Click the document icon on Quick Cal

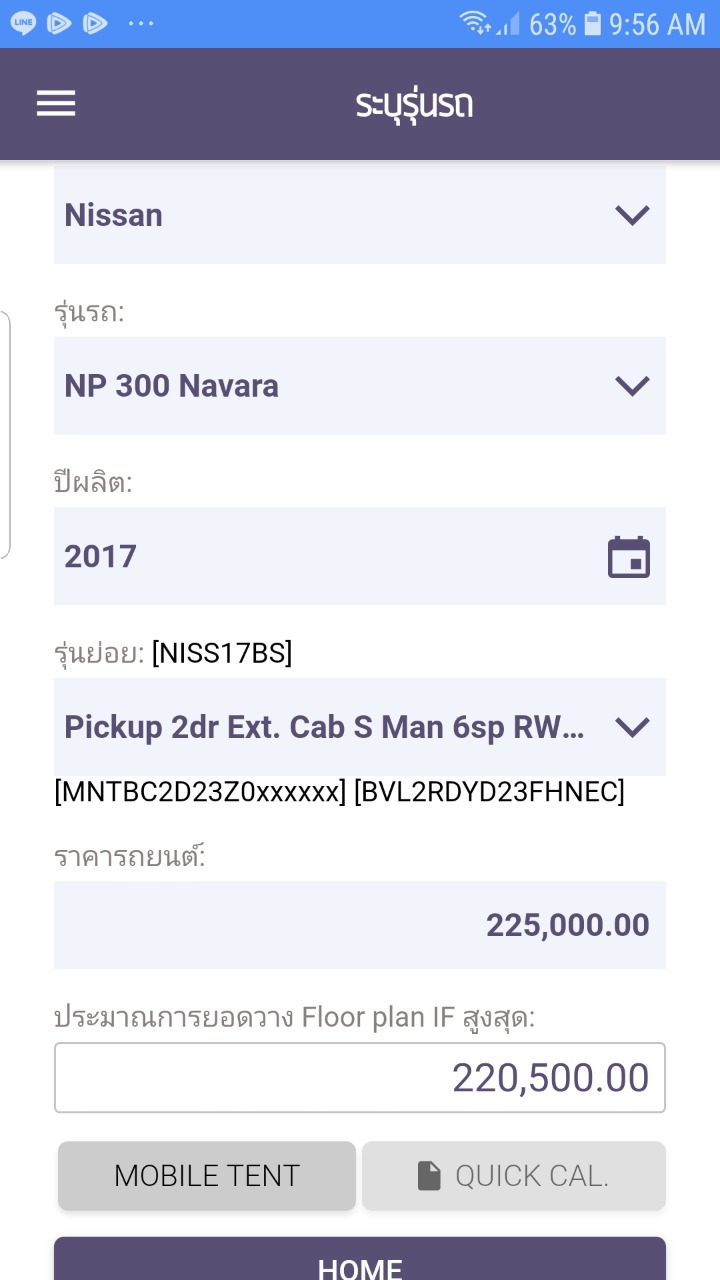click(429, 1176)
